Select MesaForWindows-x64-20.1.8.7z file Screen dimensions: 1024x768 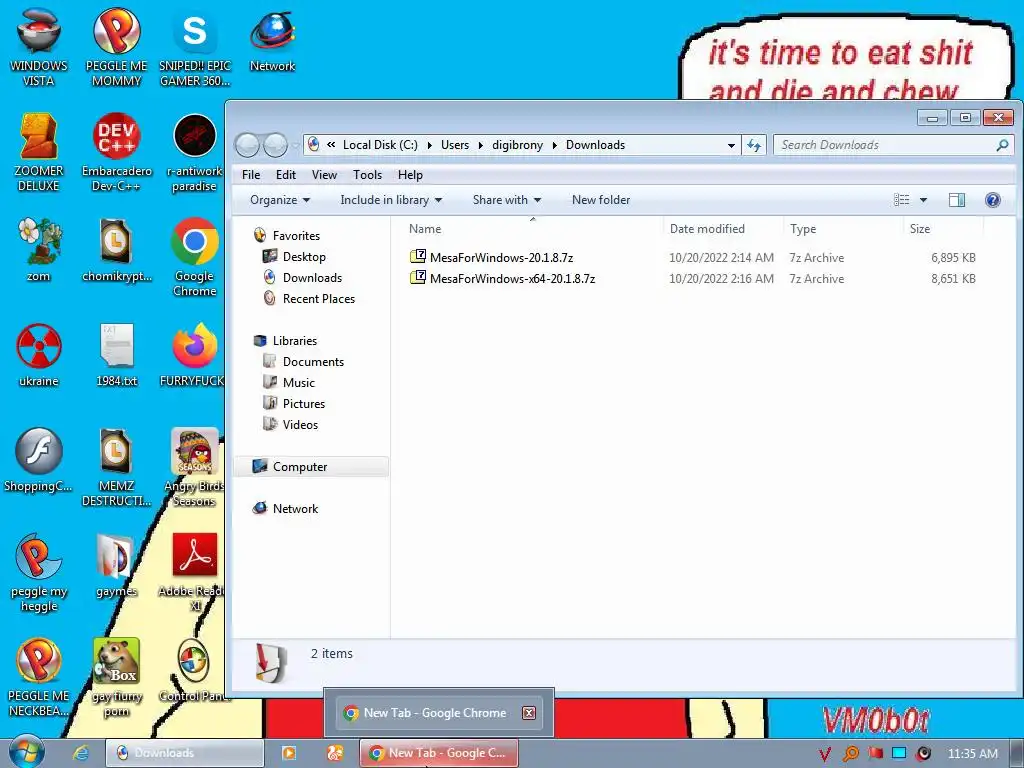point(512,279)
